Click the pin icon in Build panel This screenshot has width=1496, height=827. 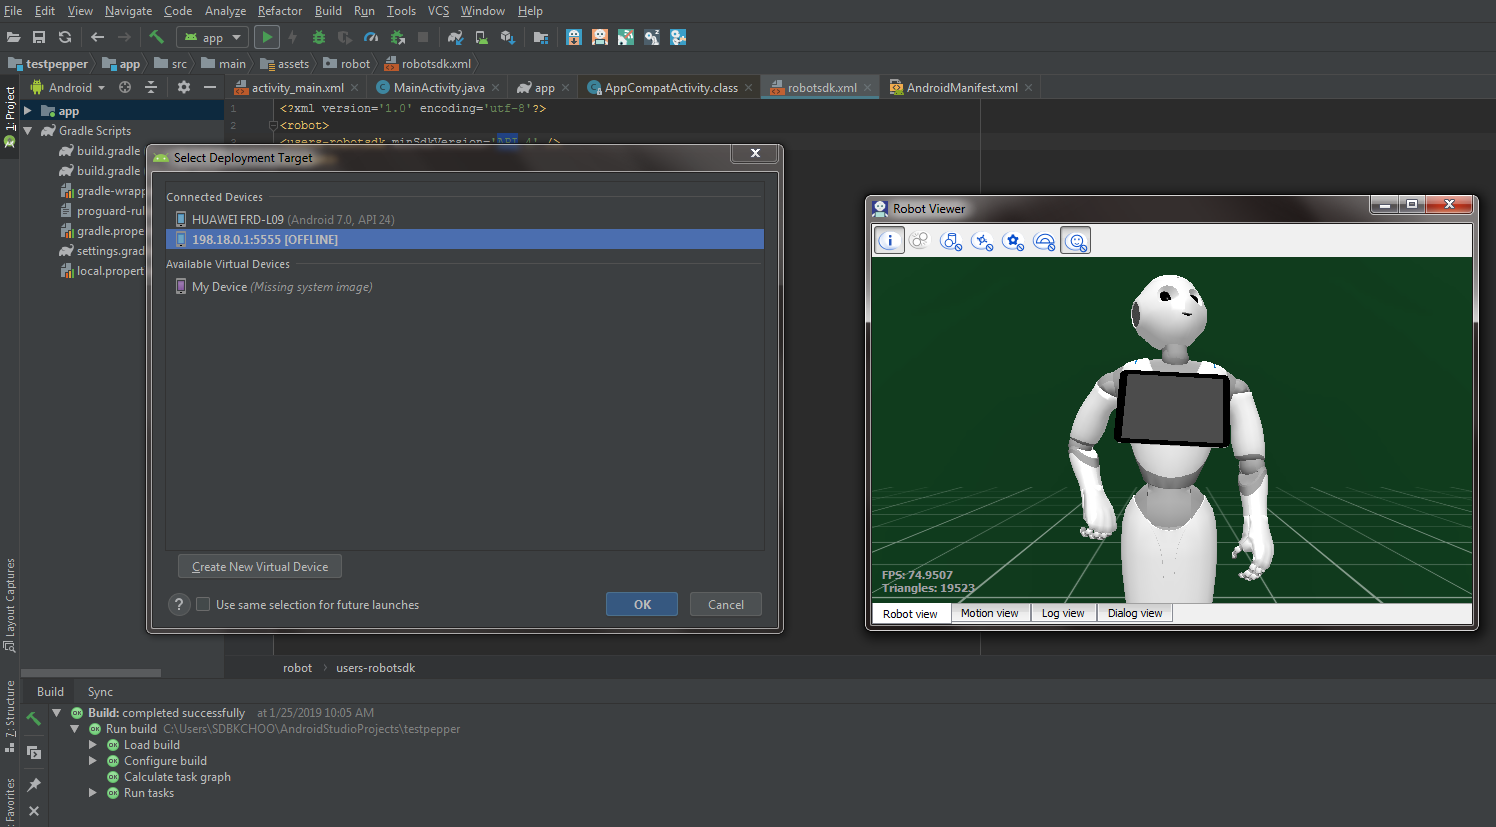point(34,784)
